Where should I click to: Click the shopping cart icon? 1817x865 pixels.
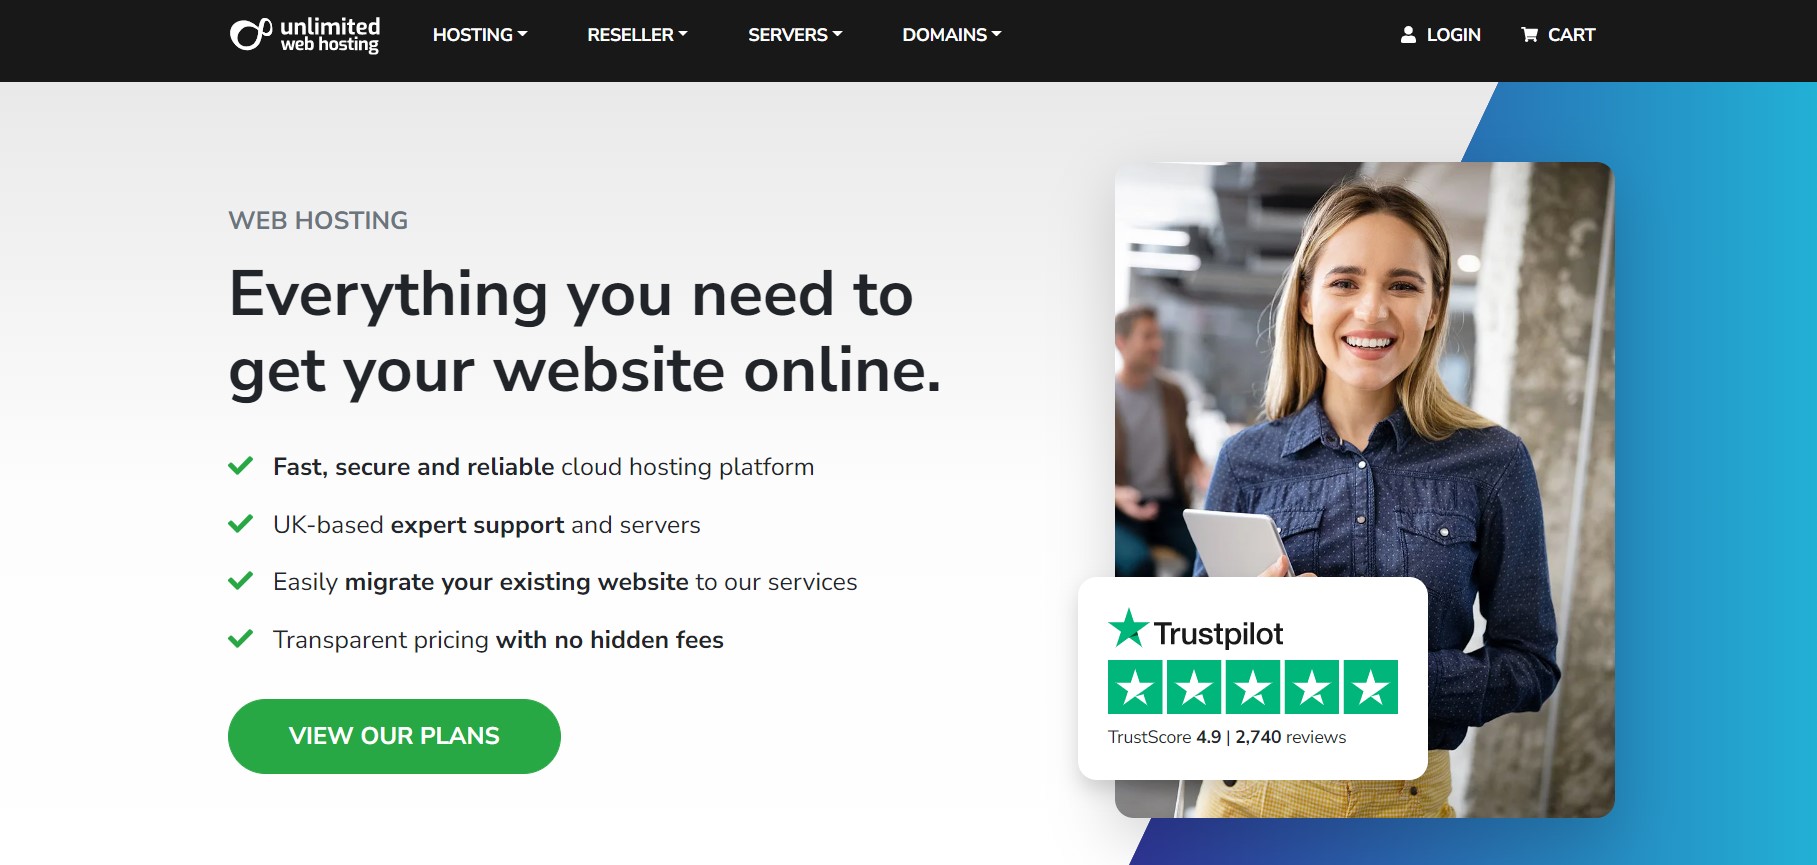[x=1529, y=35]
